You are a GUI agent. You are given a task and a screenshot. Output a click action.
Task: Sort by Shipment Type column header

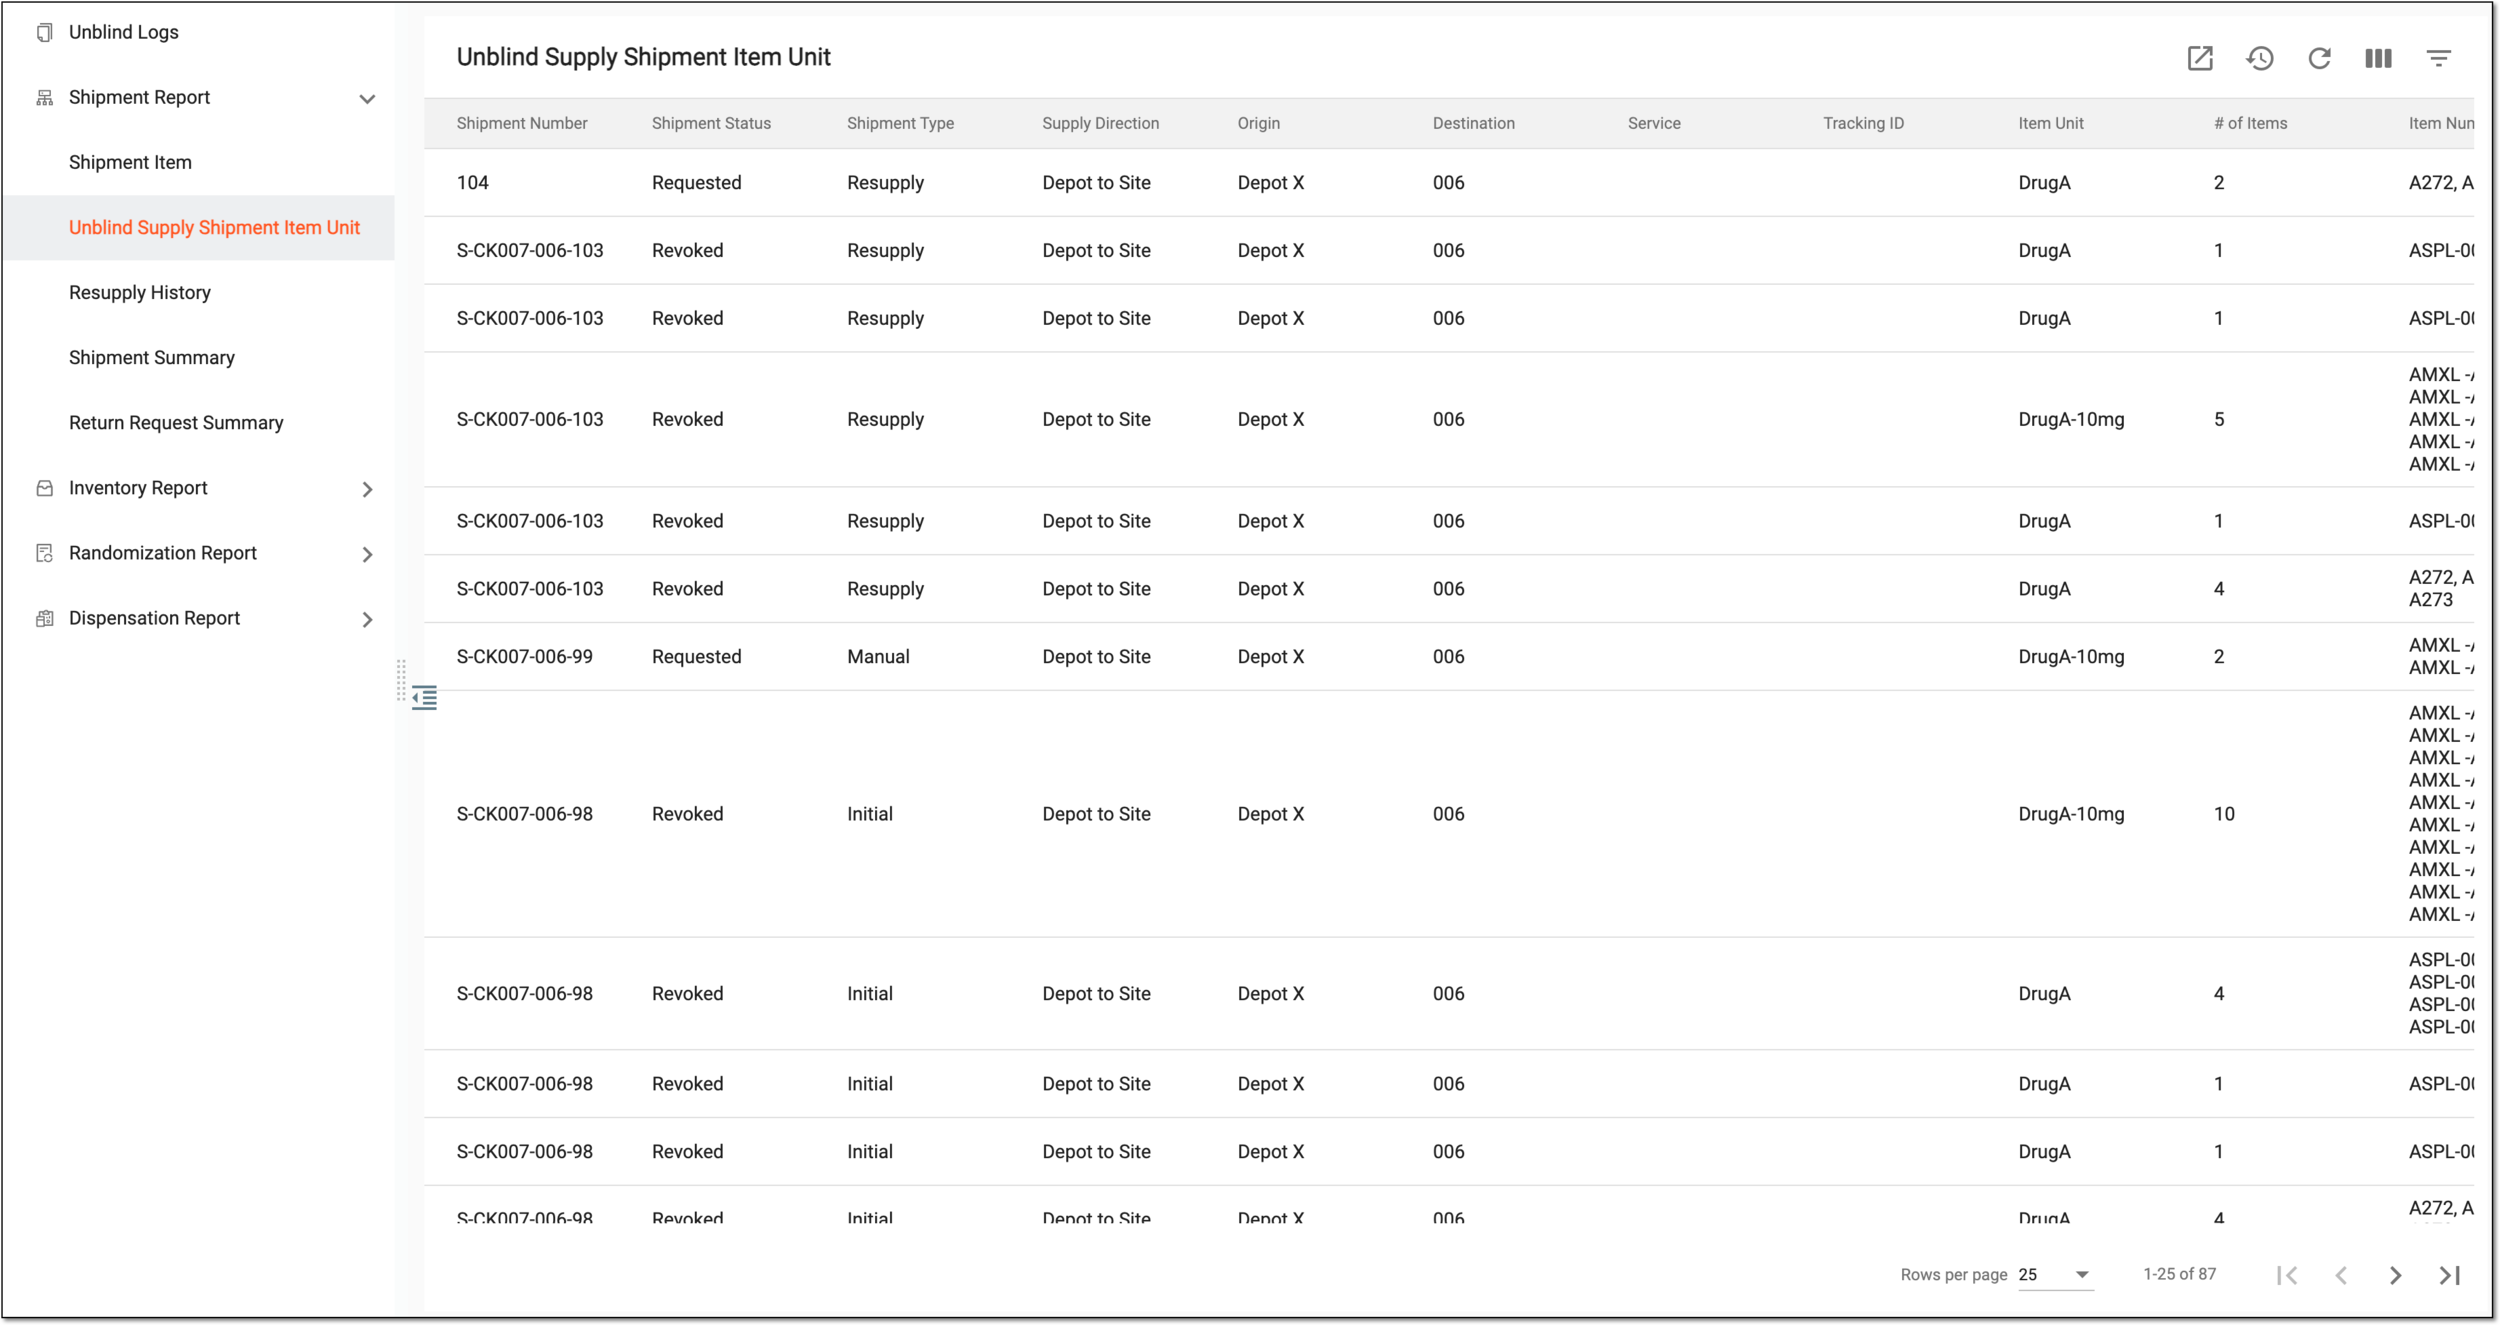pyautogui.click(x=900, y=123)
